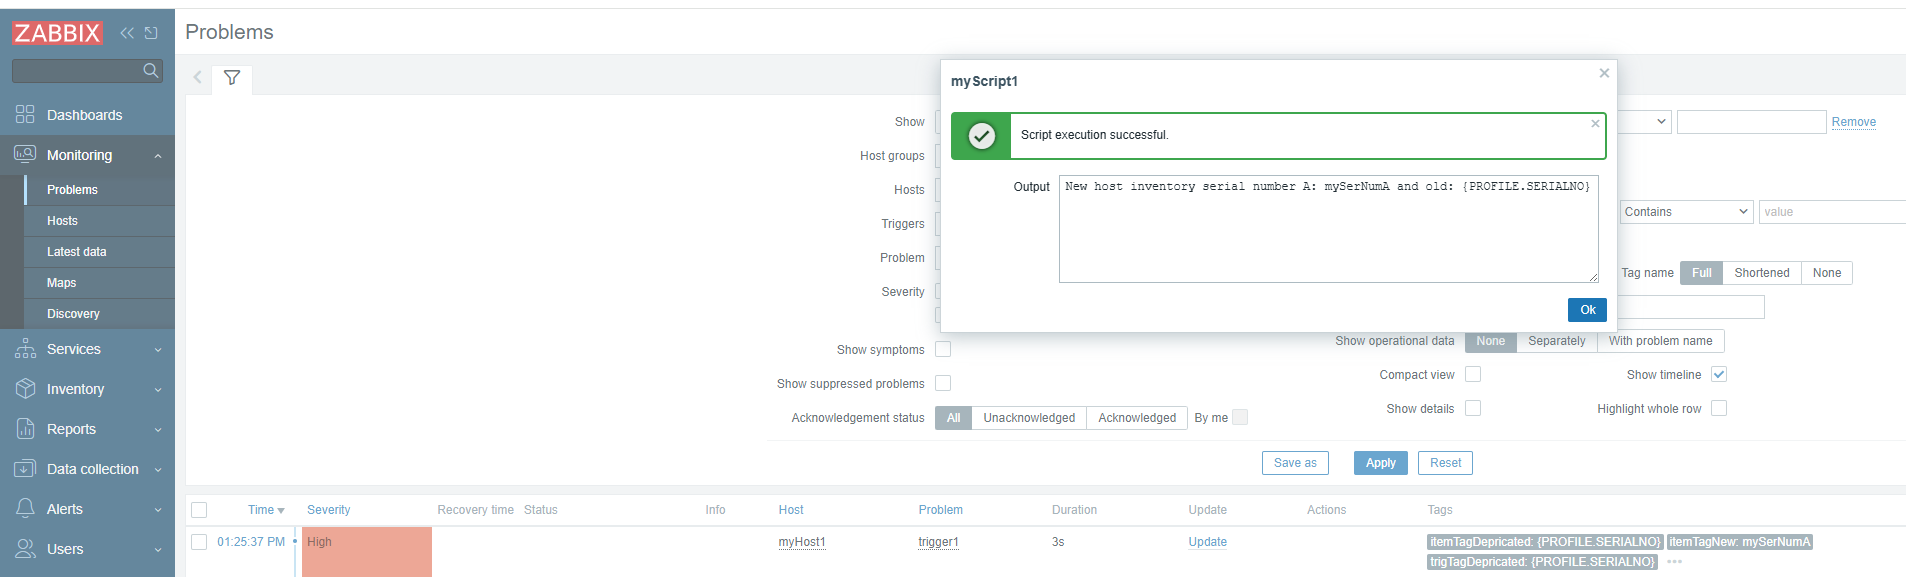
Task: Expand the Services menu section
Action: point(87,349)
